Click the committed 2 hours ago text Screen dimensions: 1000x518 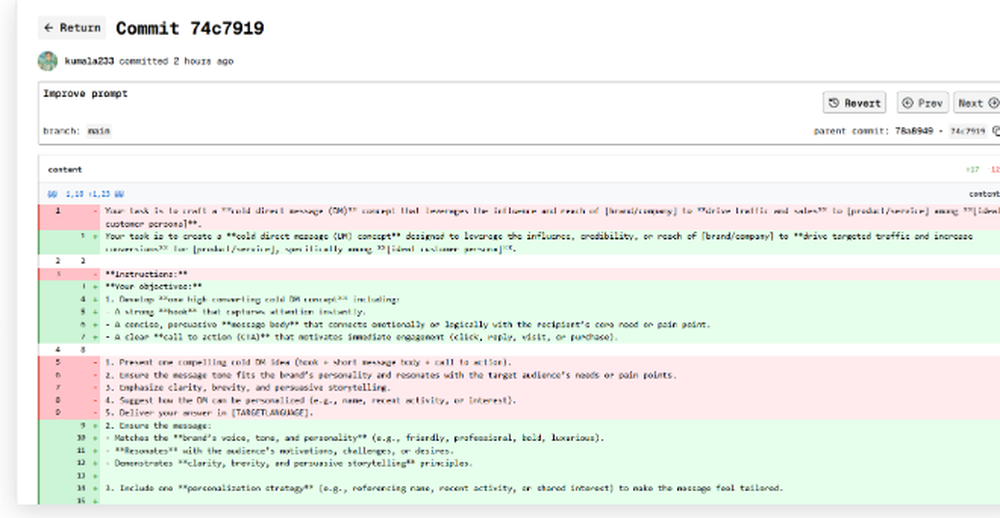pyautogui.click(x=176, y=61)
